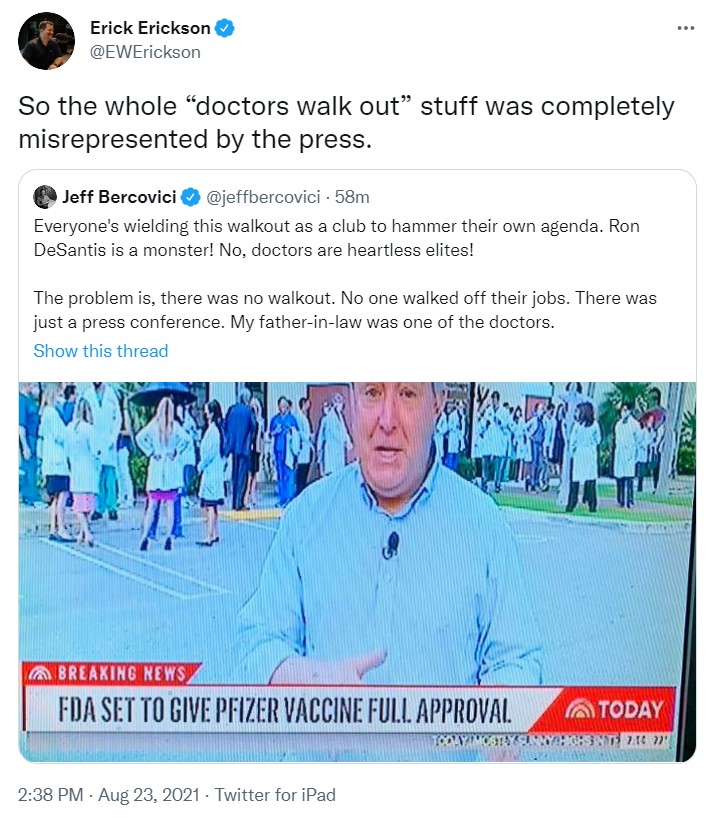Click Erick Erickson's verified badge

point(225,28)
